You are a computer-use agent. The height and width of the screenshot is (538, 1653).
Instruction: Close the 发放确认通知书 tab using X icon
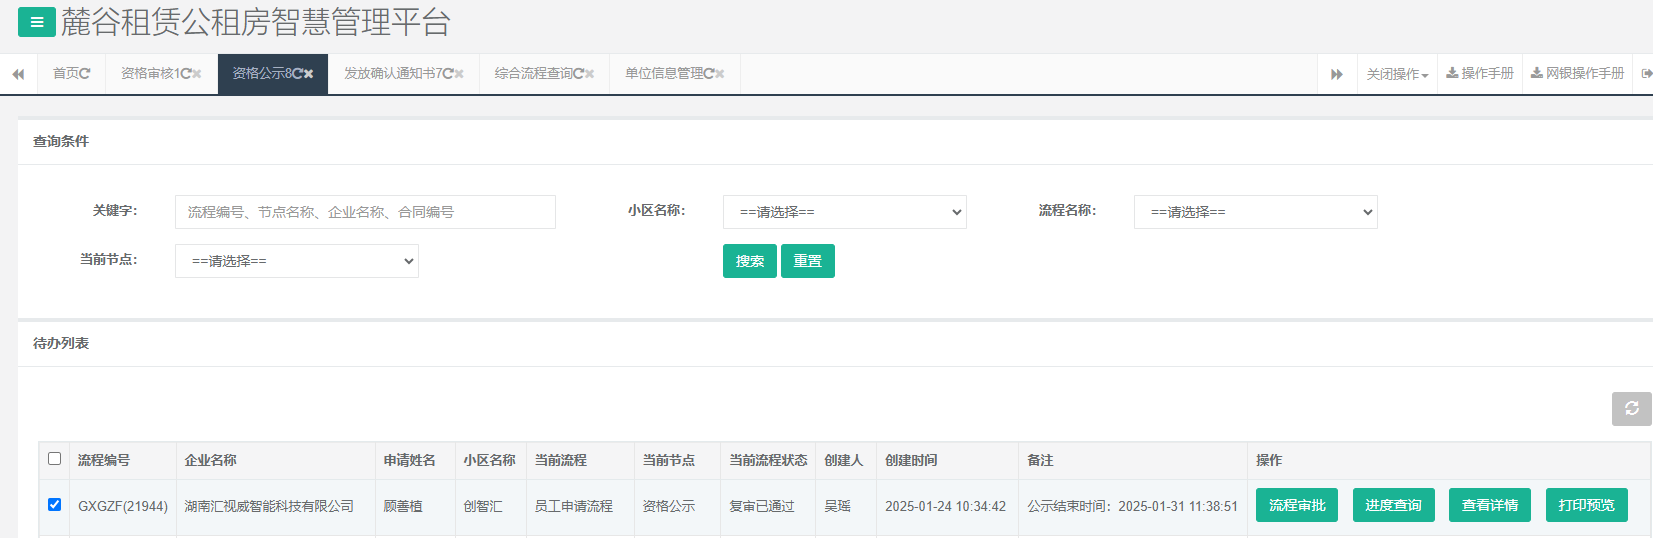pos(459,74)
